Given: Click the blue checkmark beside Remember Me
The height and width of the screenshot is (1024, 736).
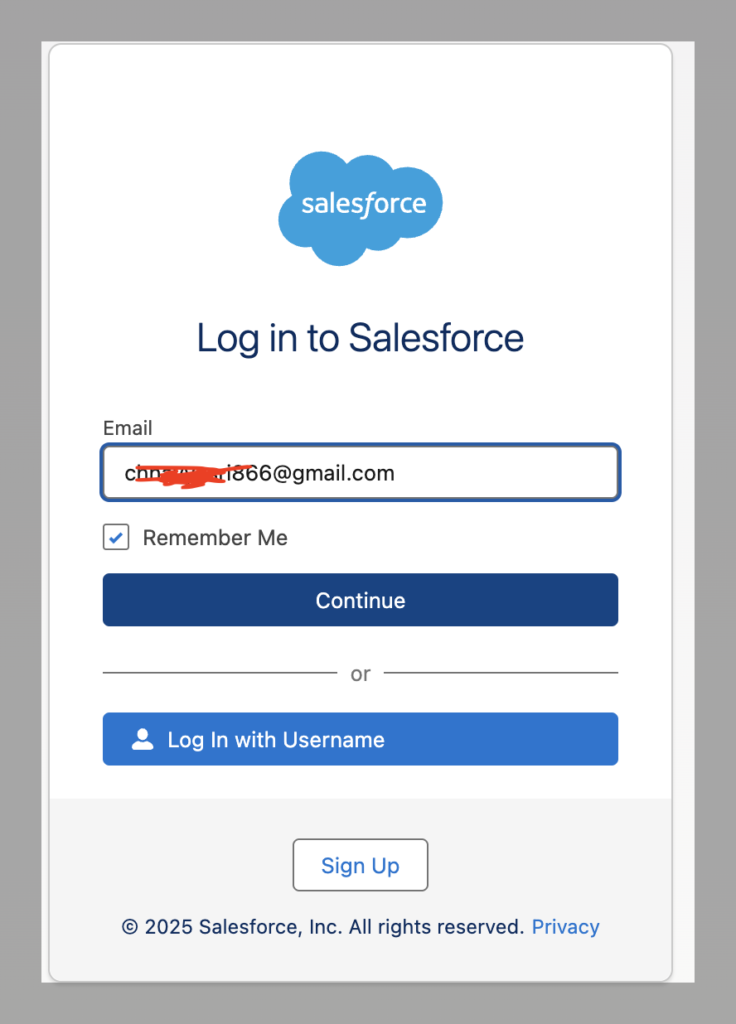Looking at the screenshot, I should tap(116, 538).
